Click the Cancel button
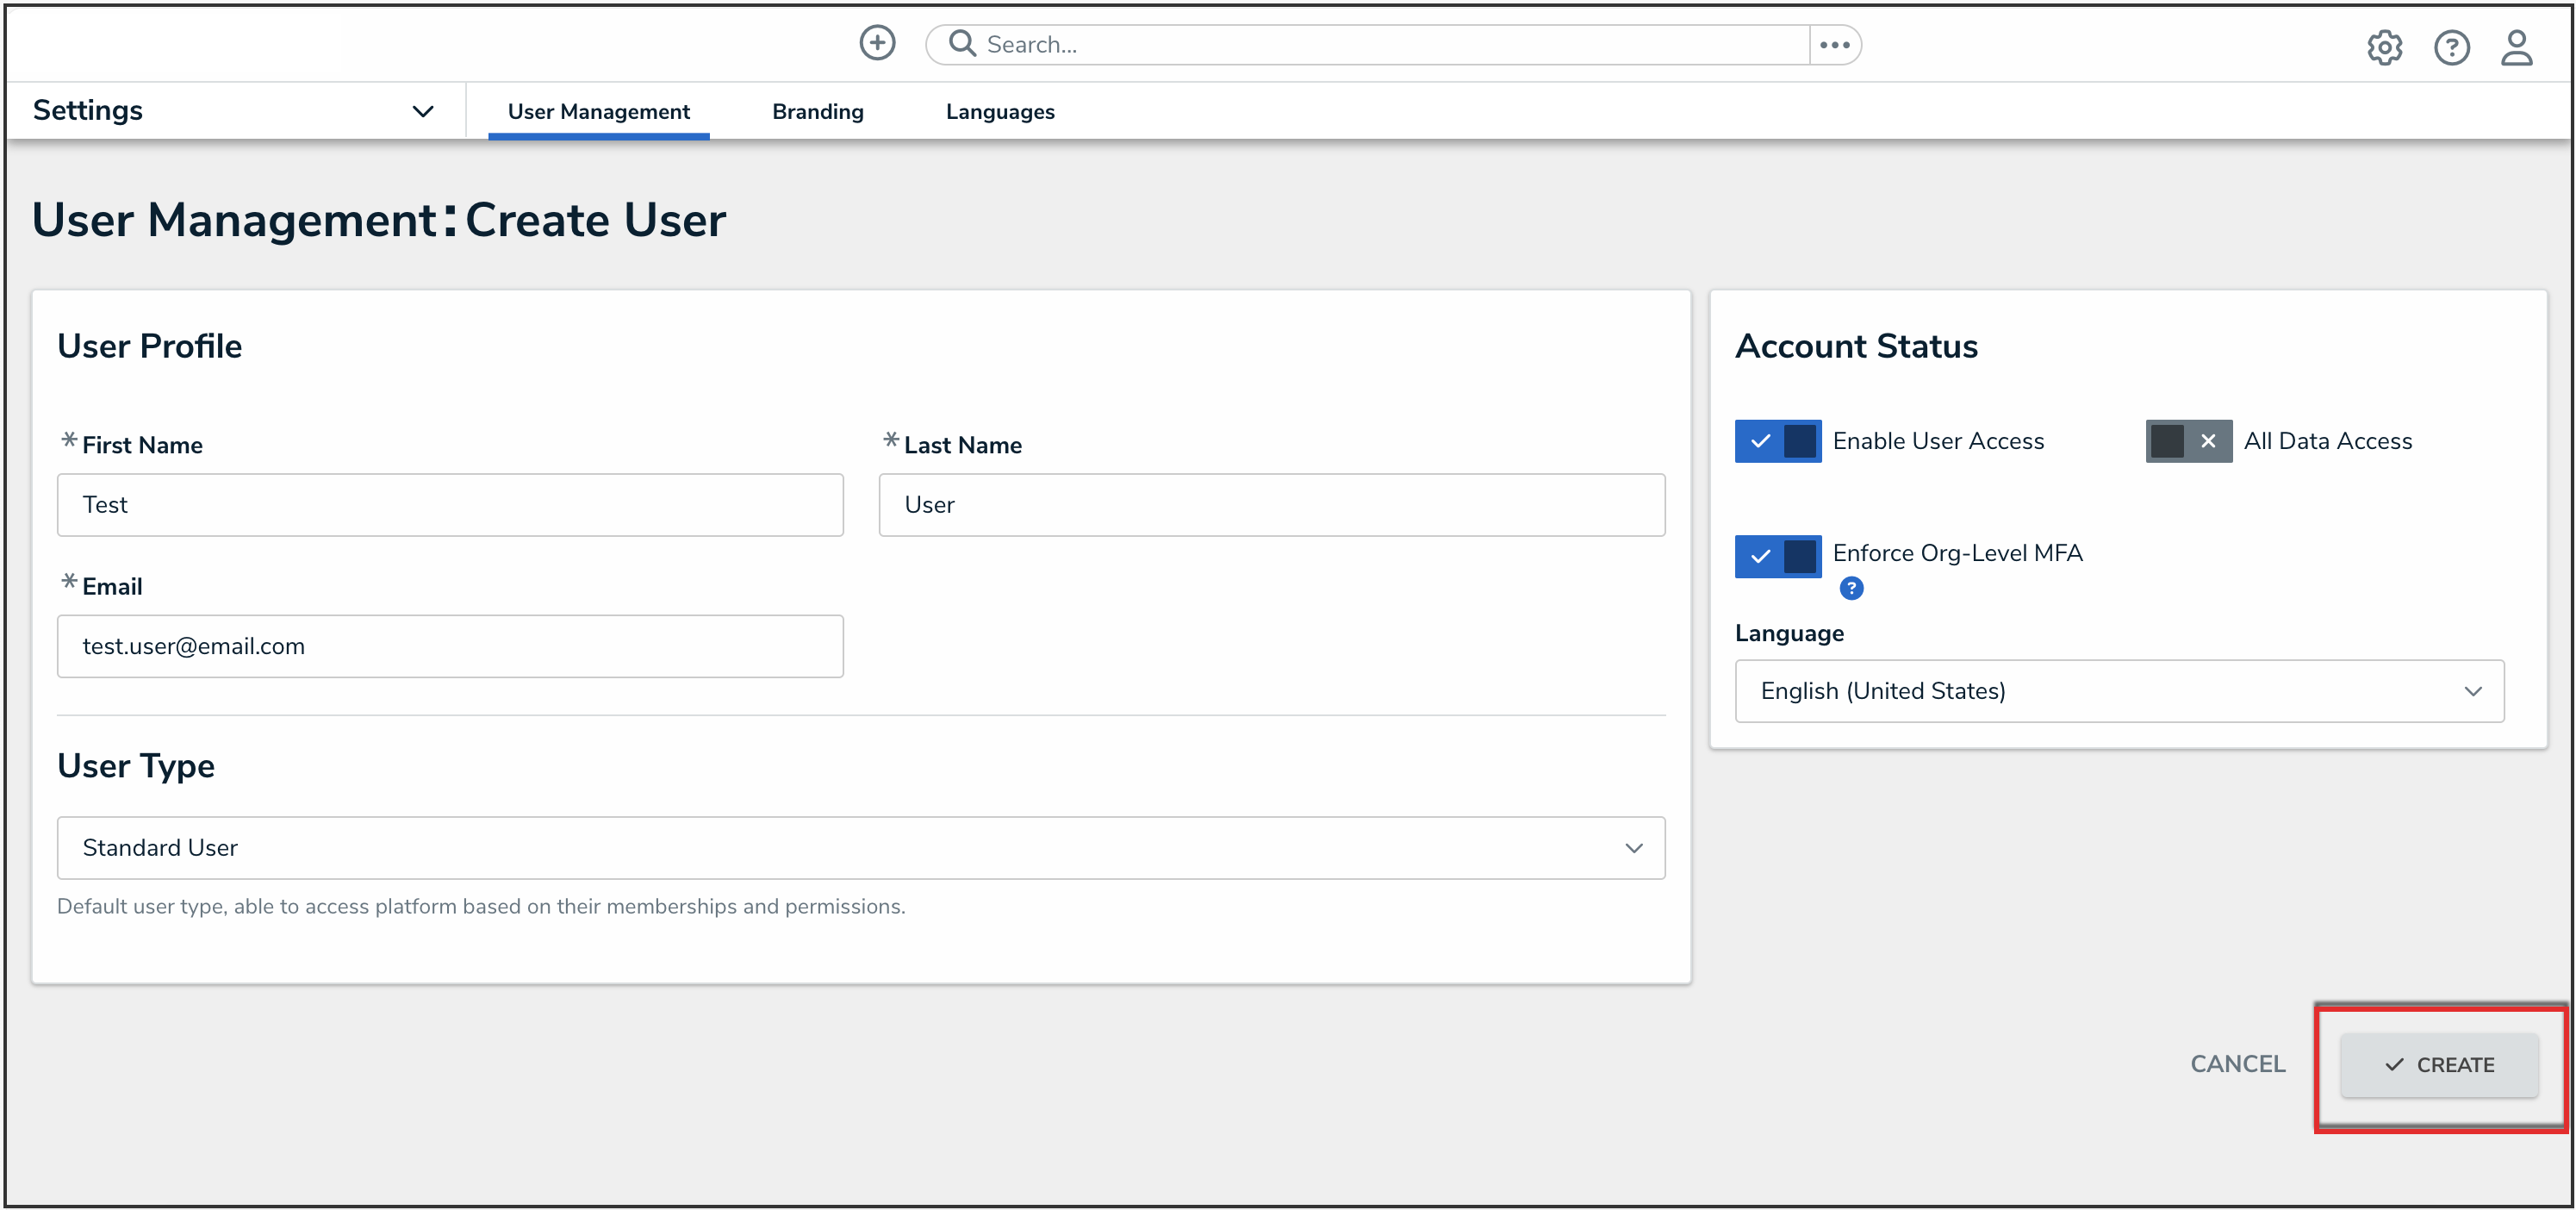The image size is (2576, 1210). 2237,1064
